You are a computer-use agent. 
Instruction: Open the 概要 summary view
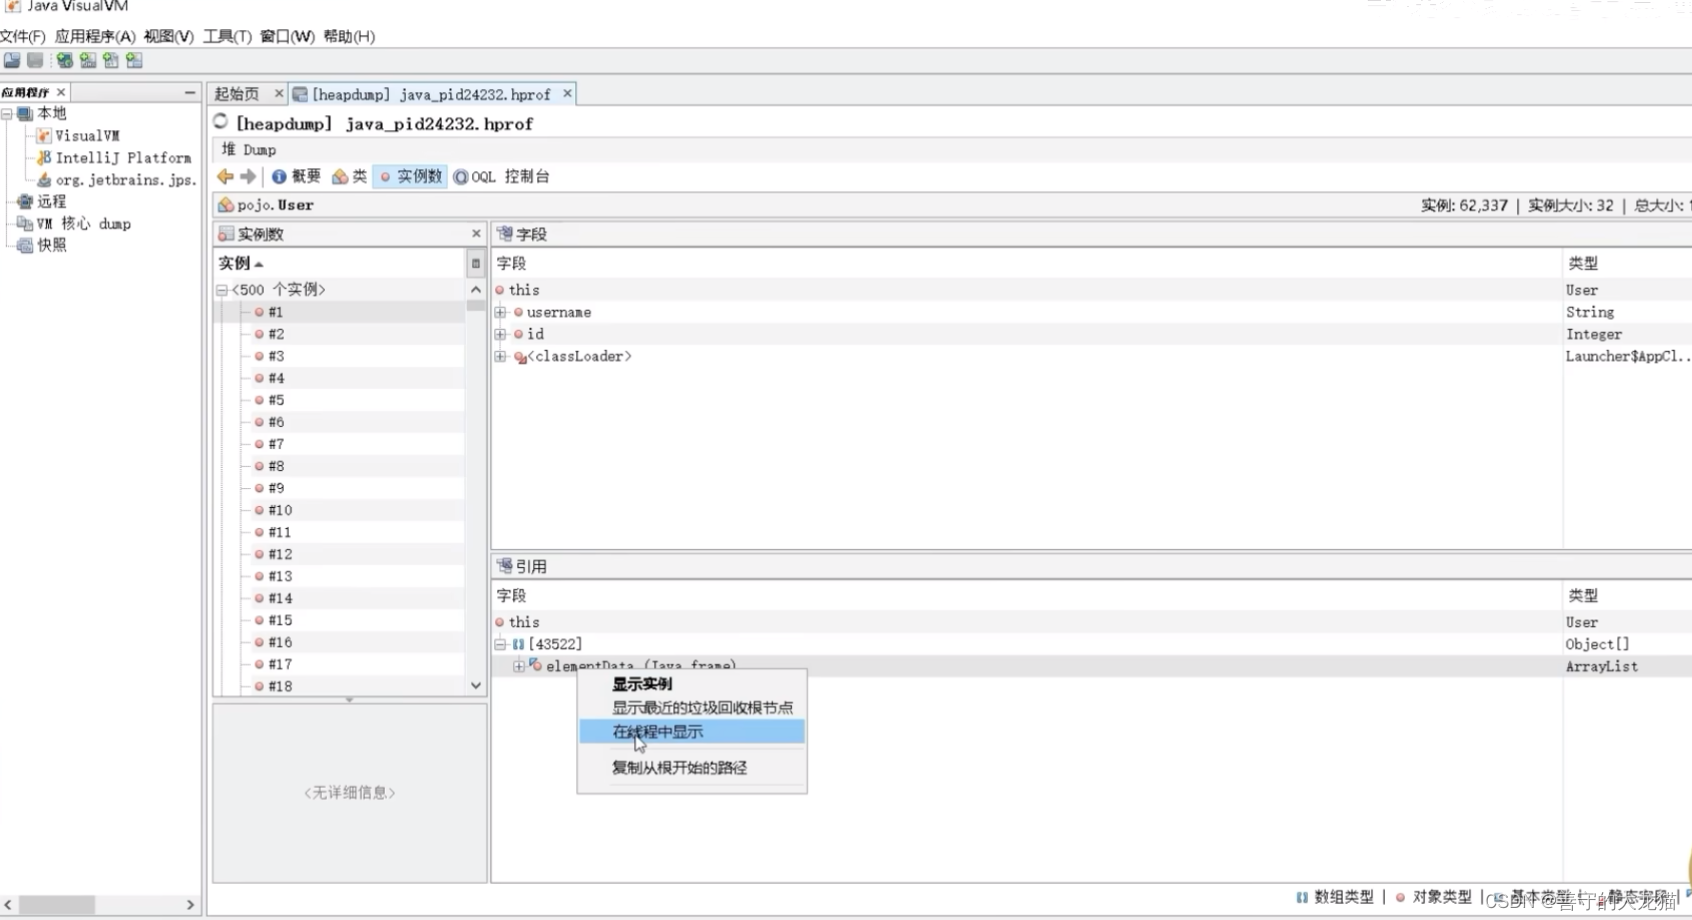296,177
